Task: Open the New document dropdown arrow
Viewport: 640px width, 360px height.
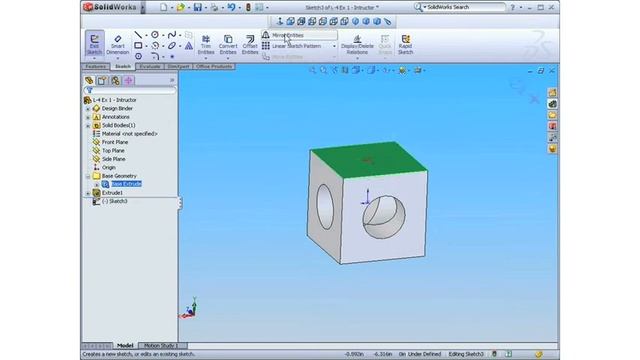Action: click(171, 7)
